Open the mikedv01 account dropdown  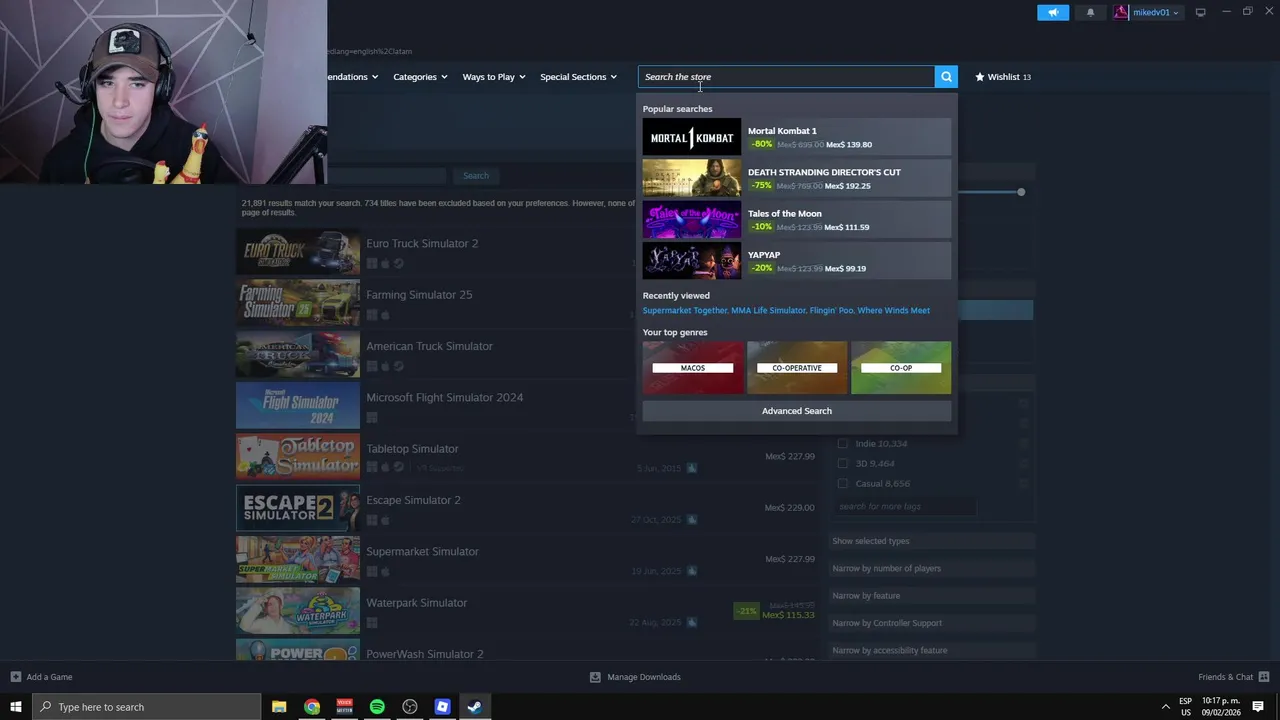(1155, 13)
